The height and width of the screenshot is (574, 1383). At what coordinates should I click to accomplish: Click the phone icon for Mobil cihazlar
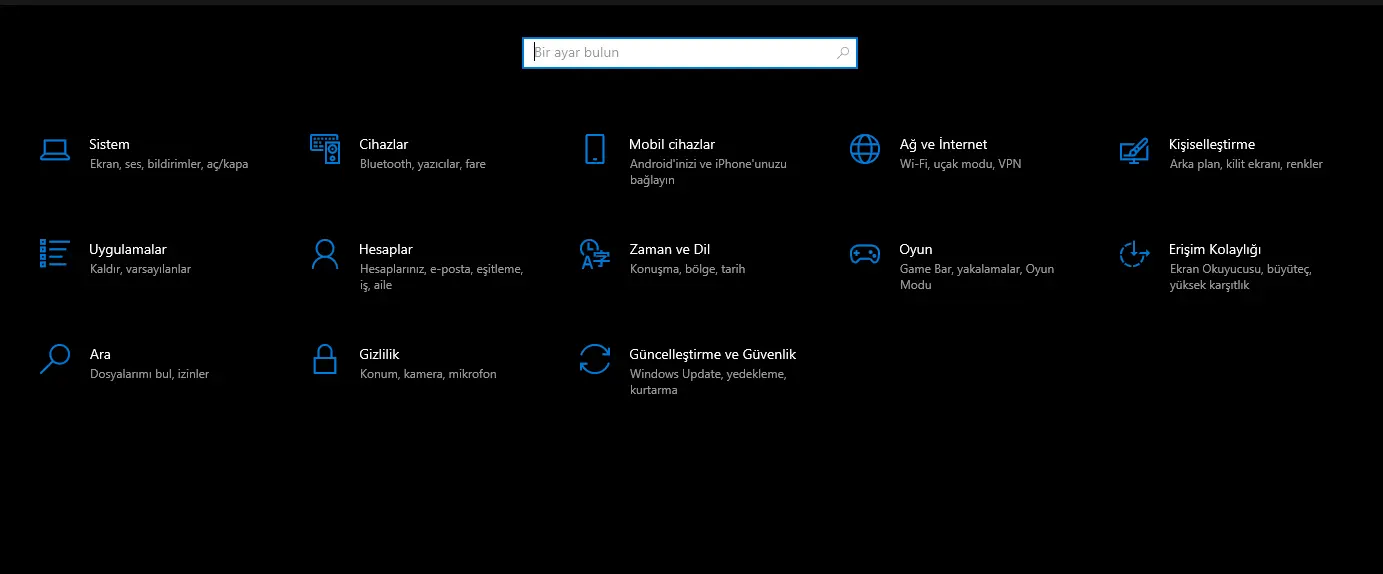pyautogui.click(x=595, y=149)
